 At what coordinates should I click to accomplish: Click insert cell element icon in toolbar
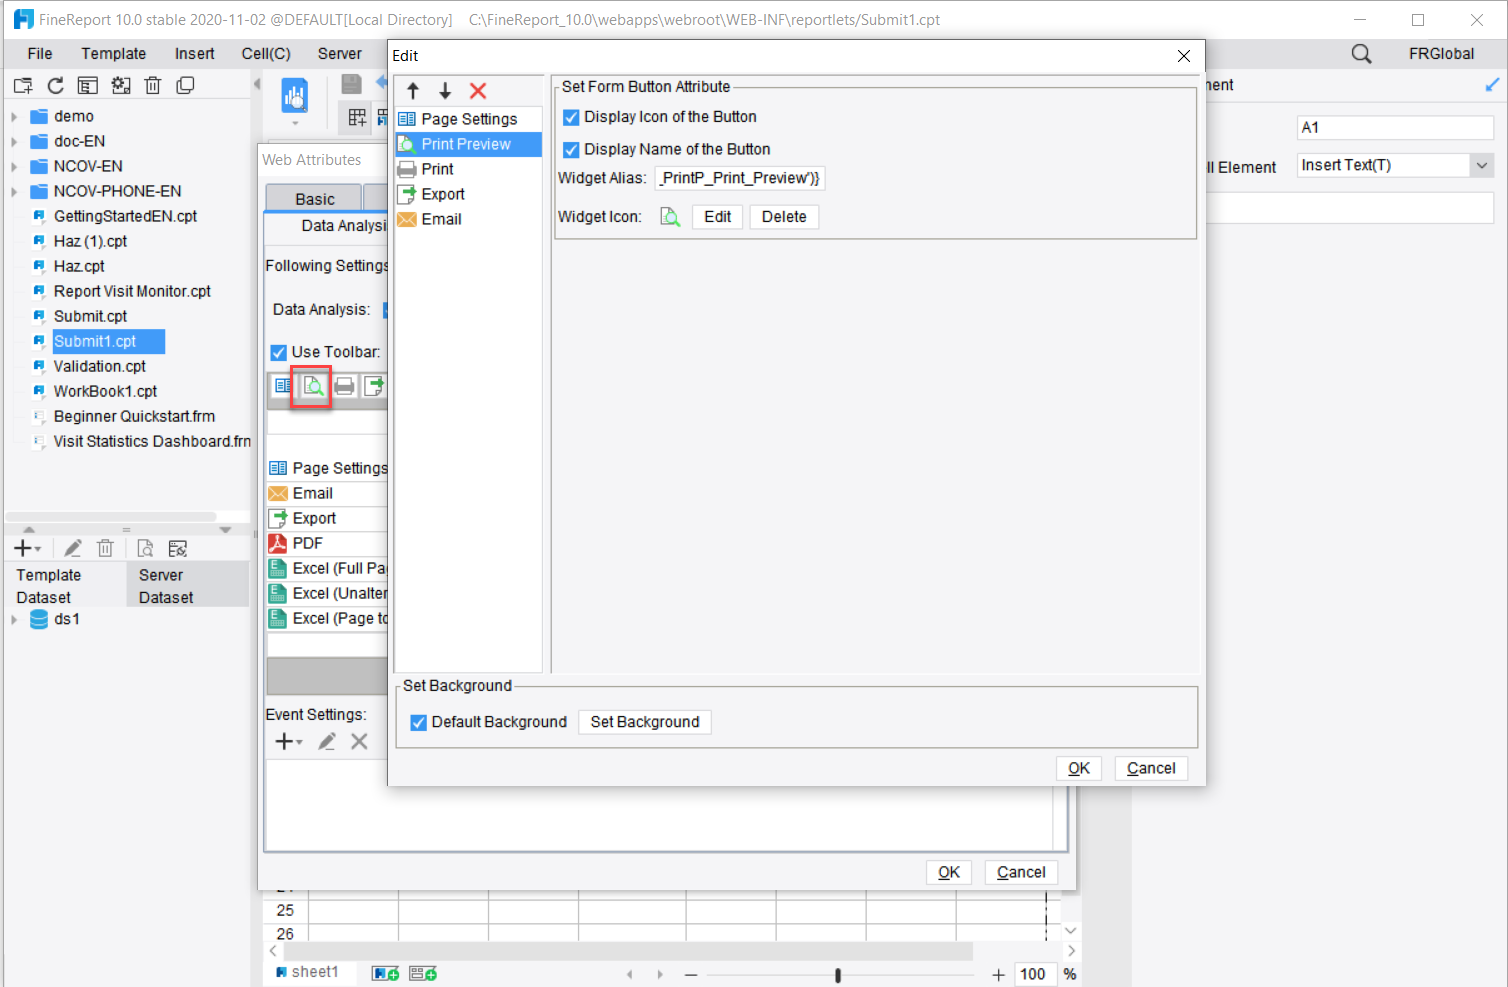pos(357,118)
